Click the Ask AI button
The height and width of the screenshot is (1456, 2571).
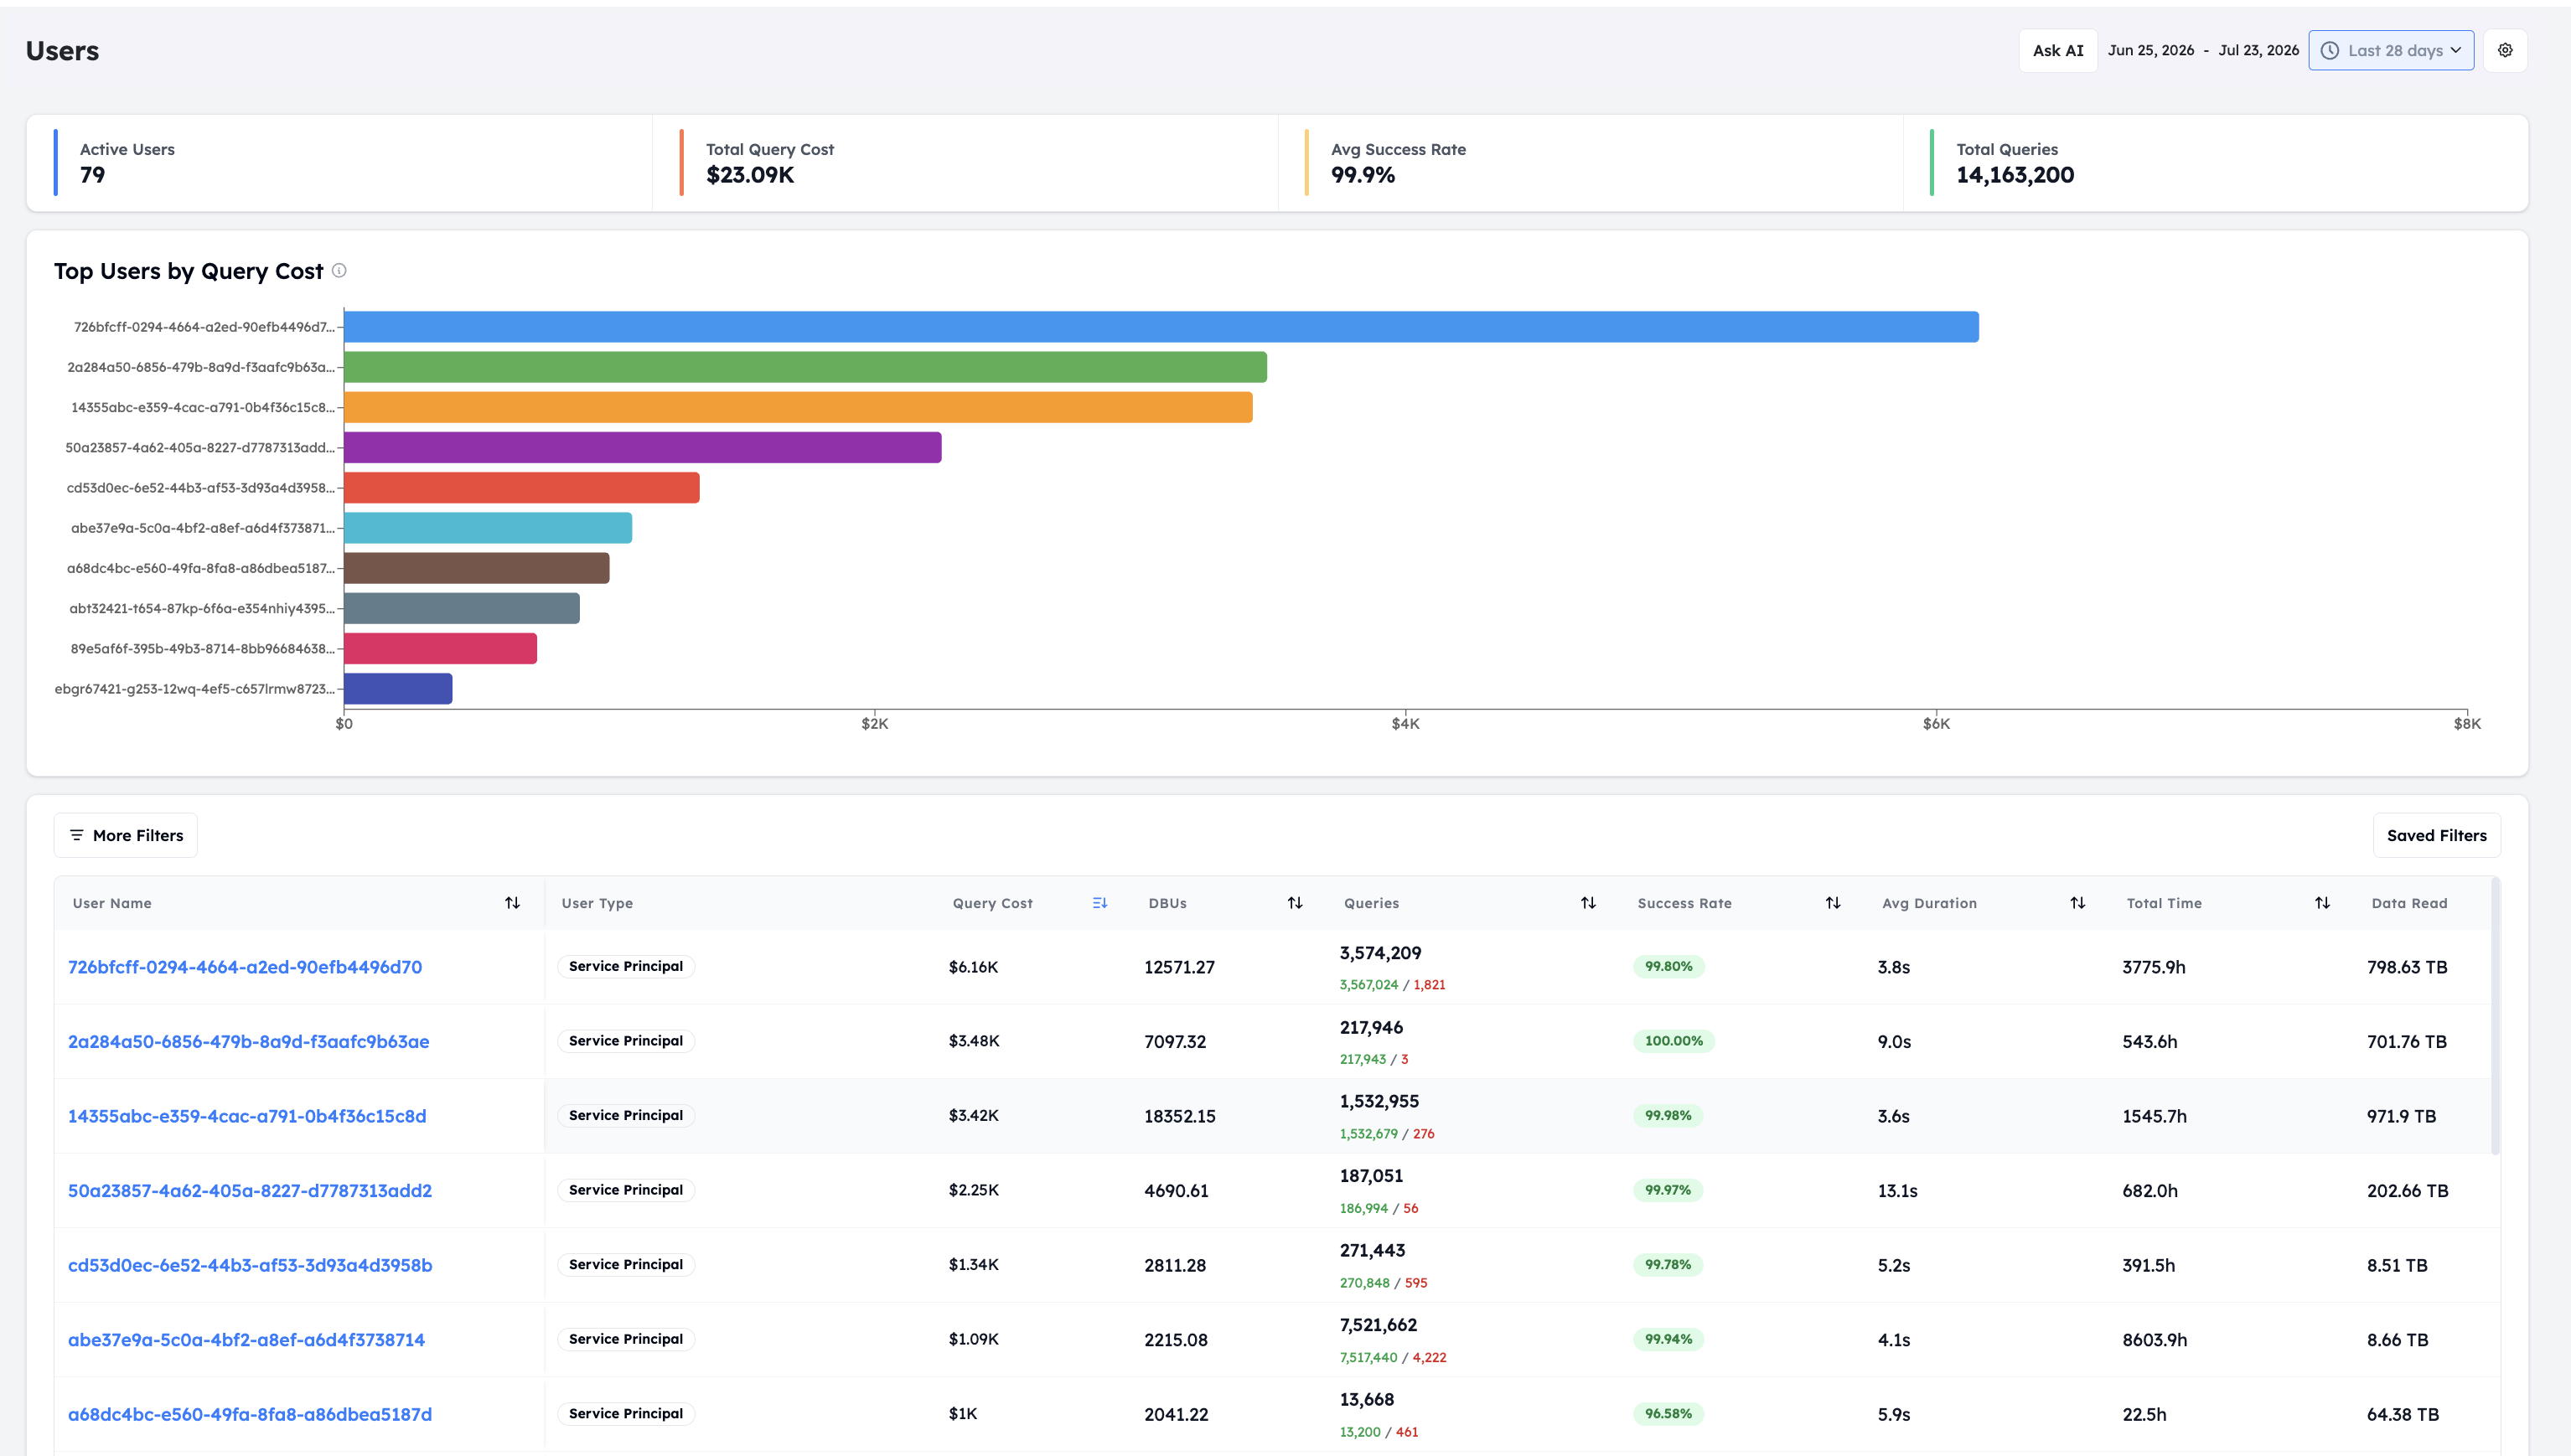point(2058,50)
